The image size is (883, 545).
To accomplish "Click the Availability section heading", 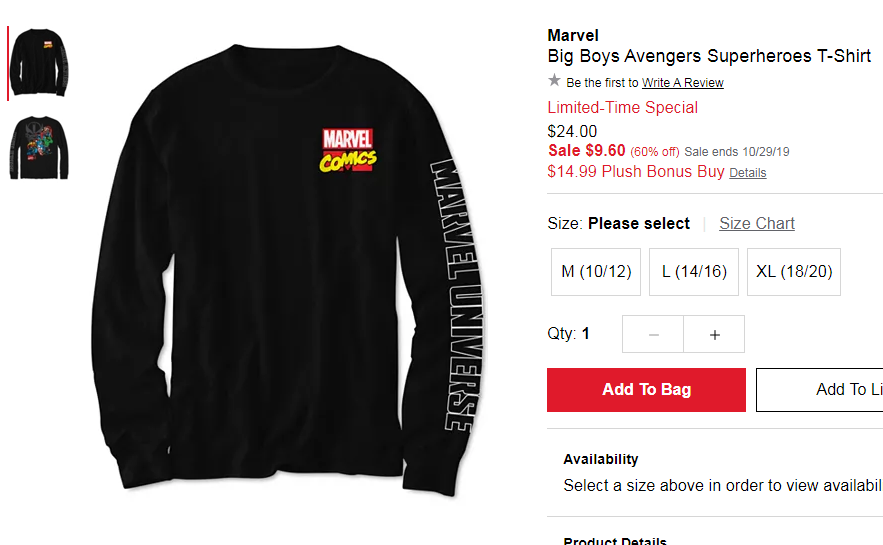I will click(601, 459).
